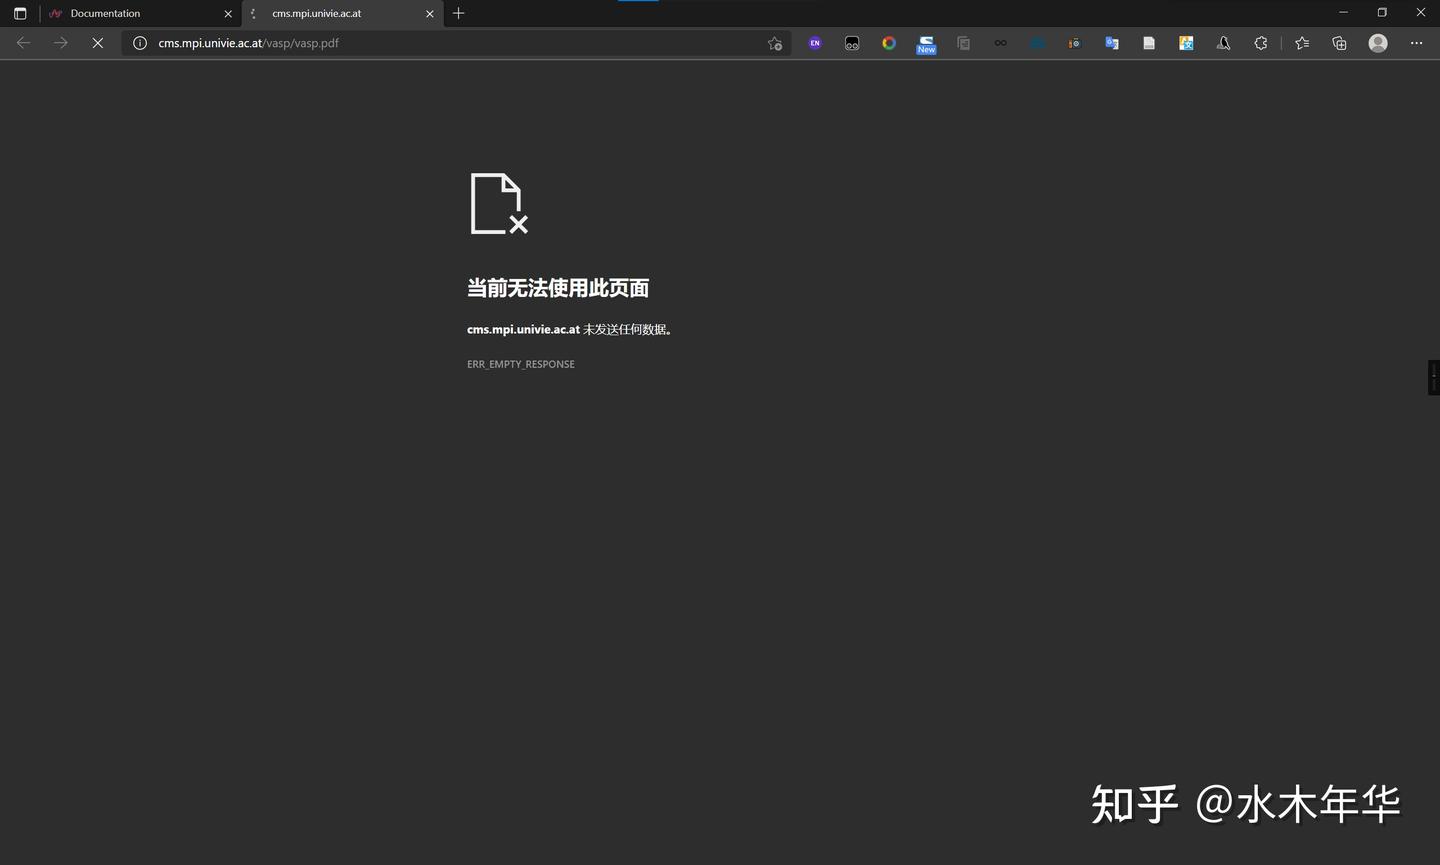This screenshot has width=1440, height=865.
Task: Click the blue 'New' extension icon
Action: 925,43
